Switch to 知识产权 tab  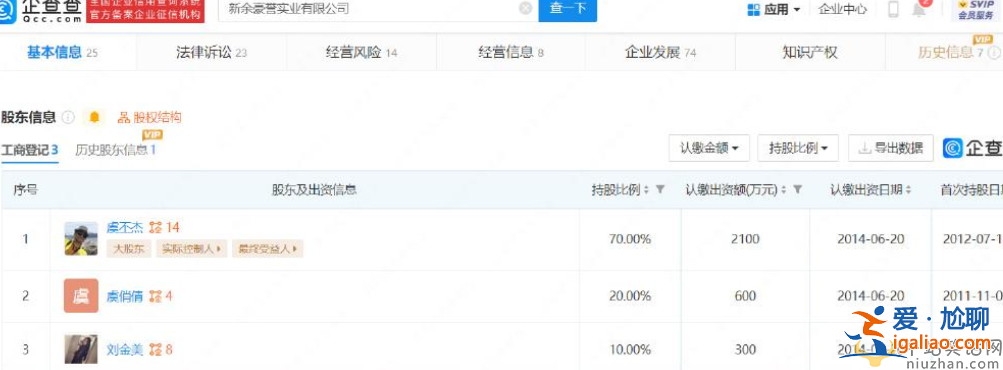click(x=810, y=52)
